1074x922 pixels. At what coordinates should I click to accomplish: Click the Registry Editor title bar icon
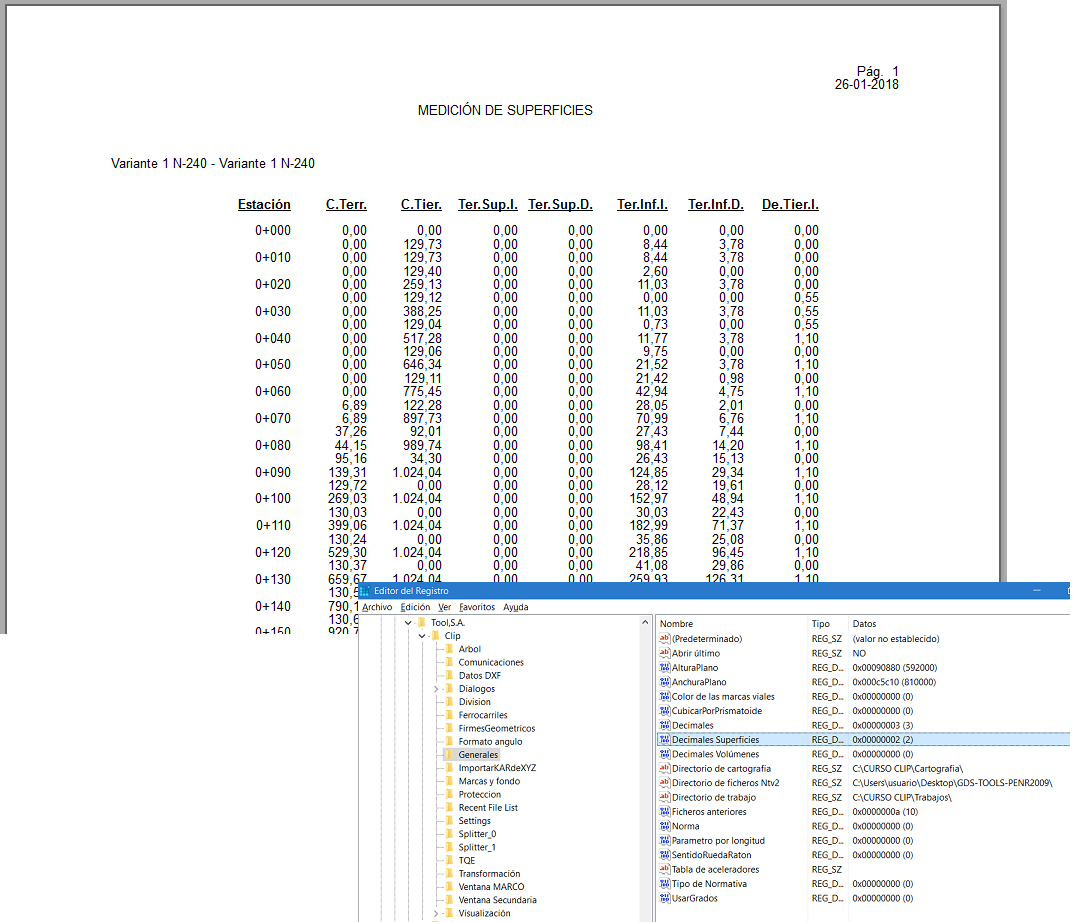tap(365, 590)
